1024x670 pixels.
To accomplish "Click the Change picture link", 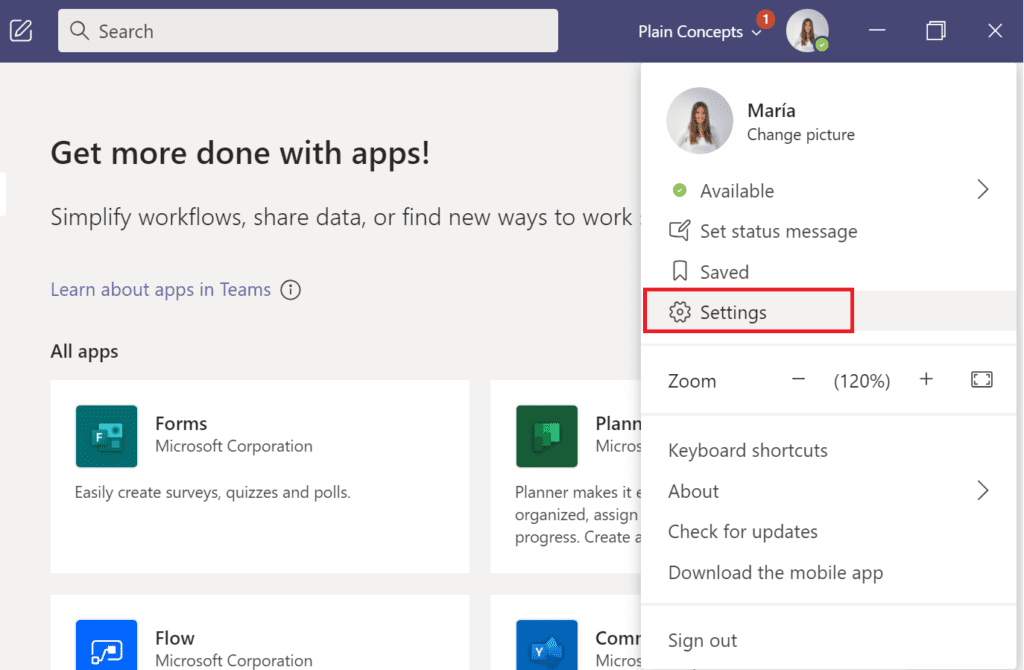I will point(801,134).
